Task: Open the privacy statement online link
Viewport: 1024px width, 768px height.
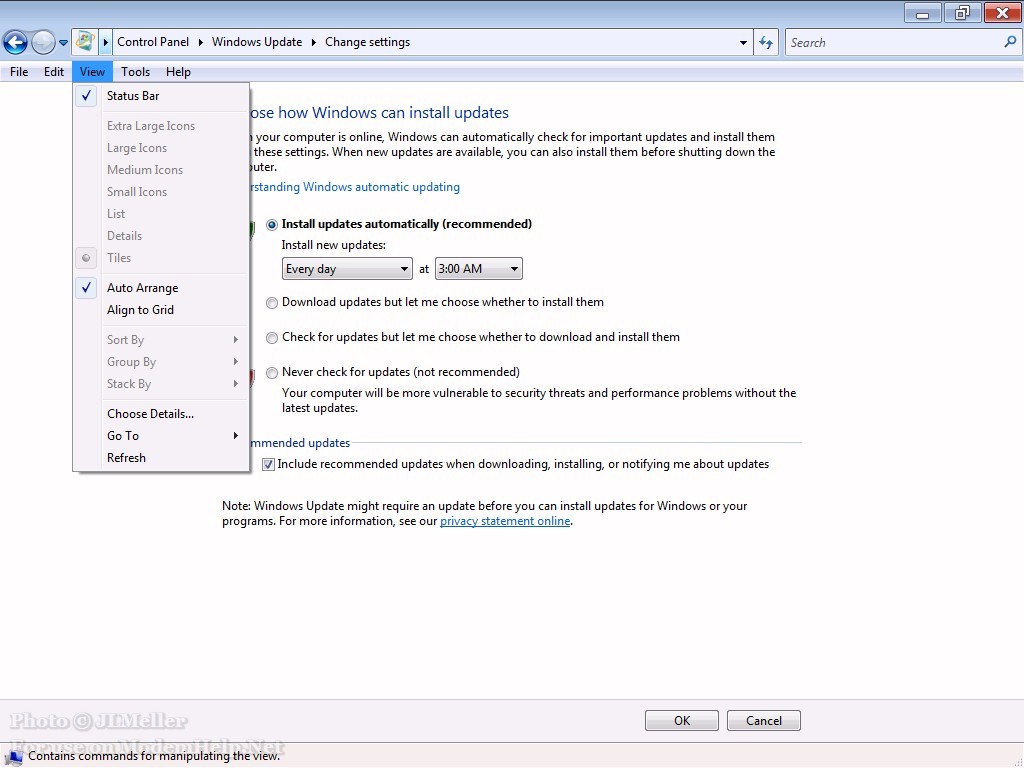Action: (505, 521)
